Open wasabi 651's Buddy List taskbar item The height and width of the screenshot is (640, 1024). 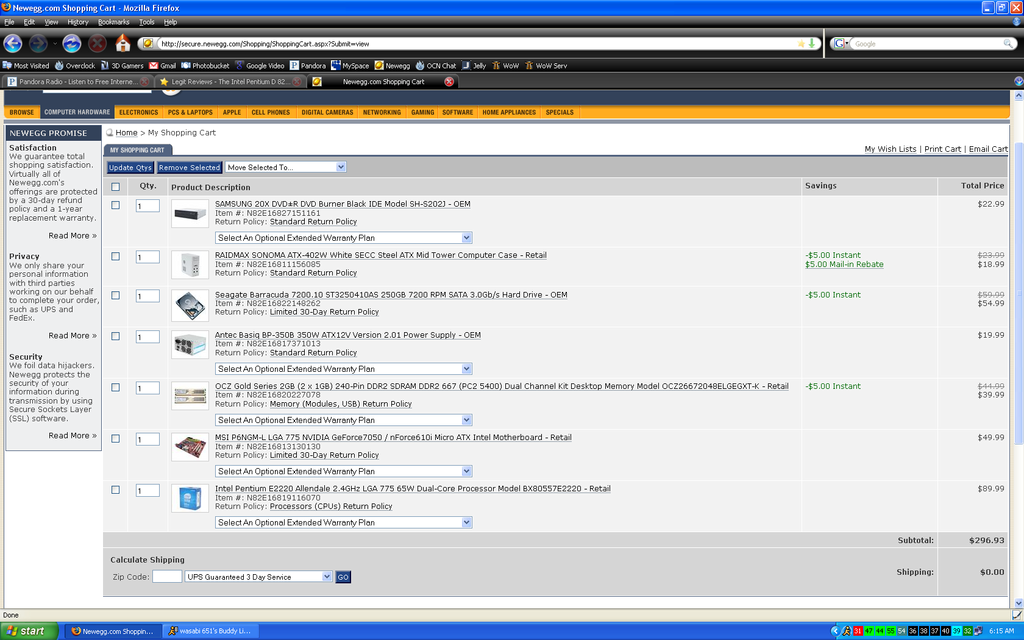click(x=211, y=631)
